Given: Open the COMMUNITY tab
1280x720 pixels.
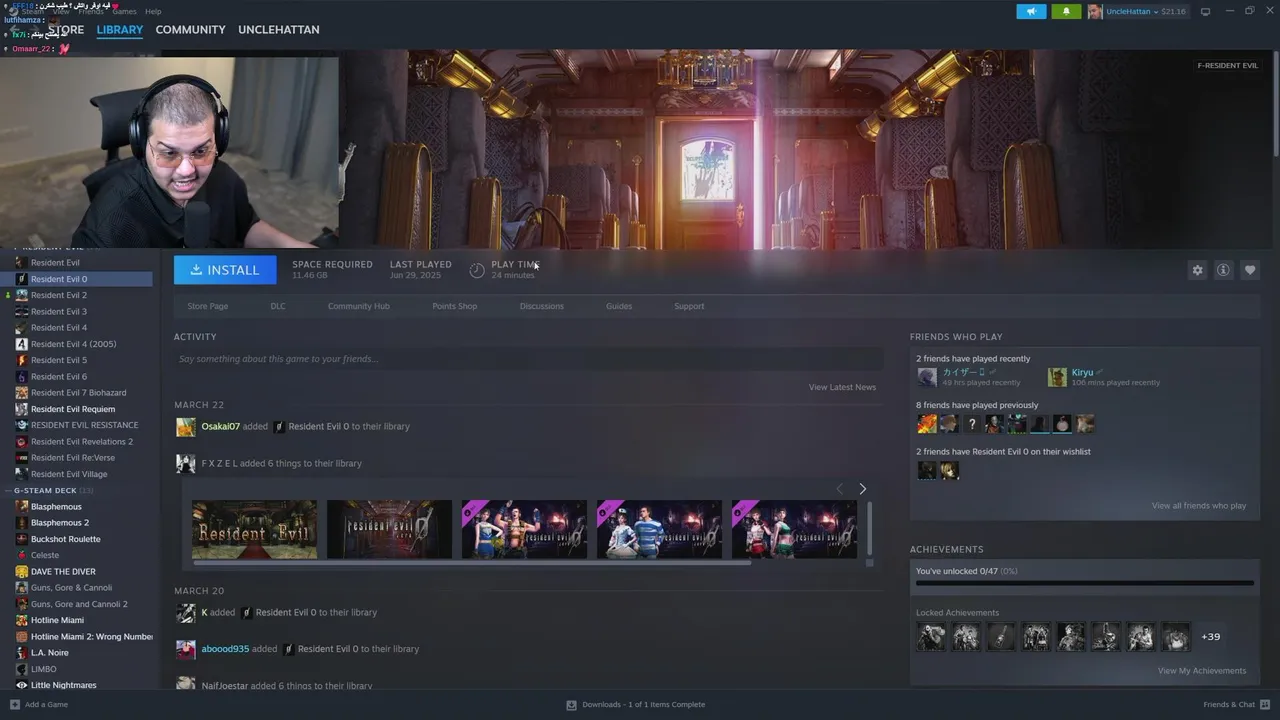Looking at the screenshot, I should 190,30.
